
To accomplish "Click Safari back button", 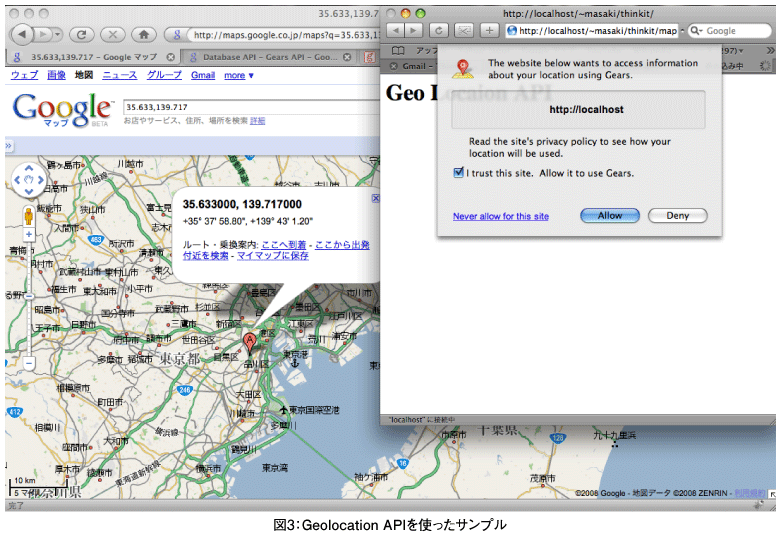I will pyautogui.click(x=395, y=30).
